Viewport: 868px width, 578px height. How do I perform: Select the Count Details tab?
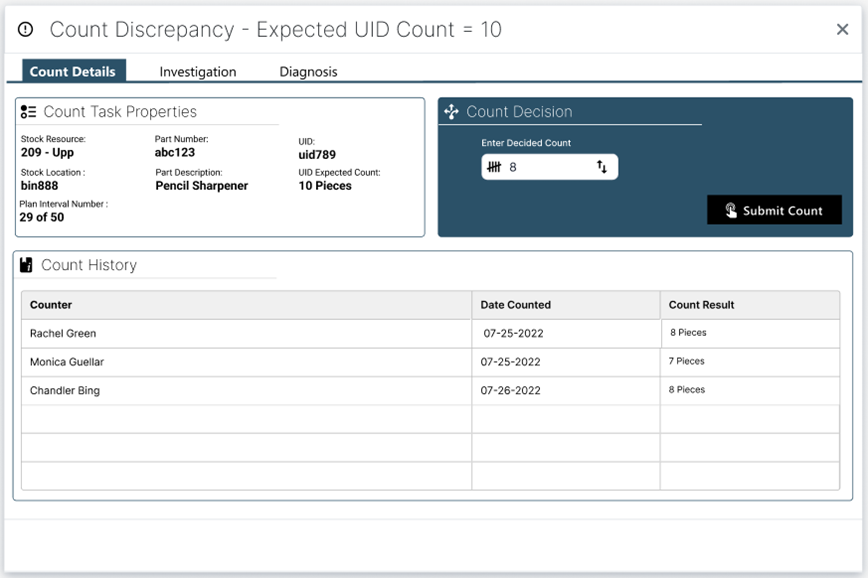pyautogui.click(x=72, y=72)
